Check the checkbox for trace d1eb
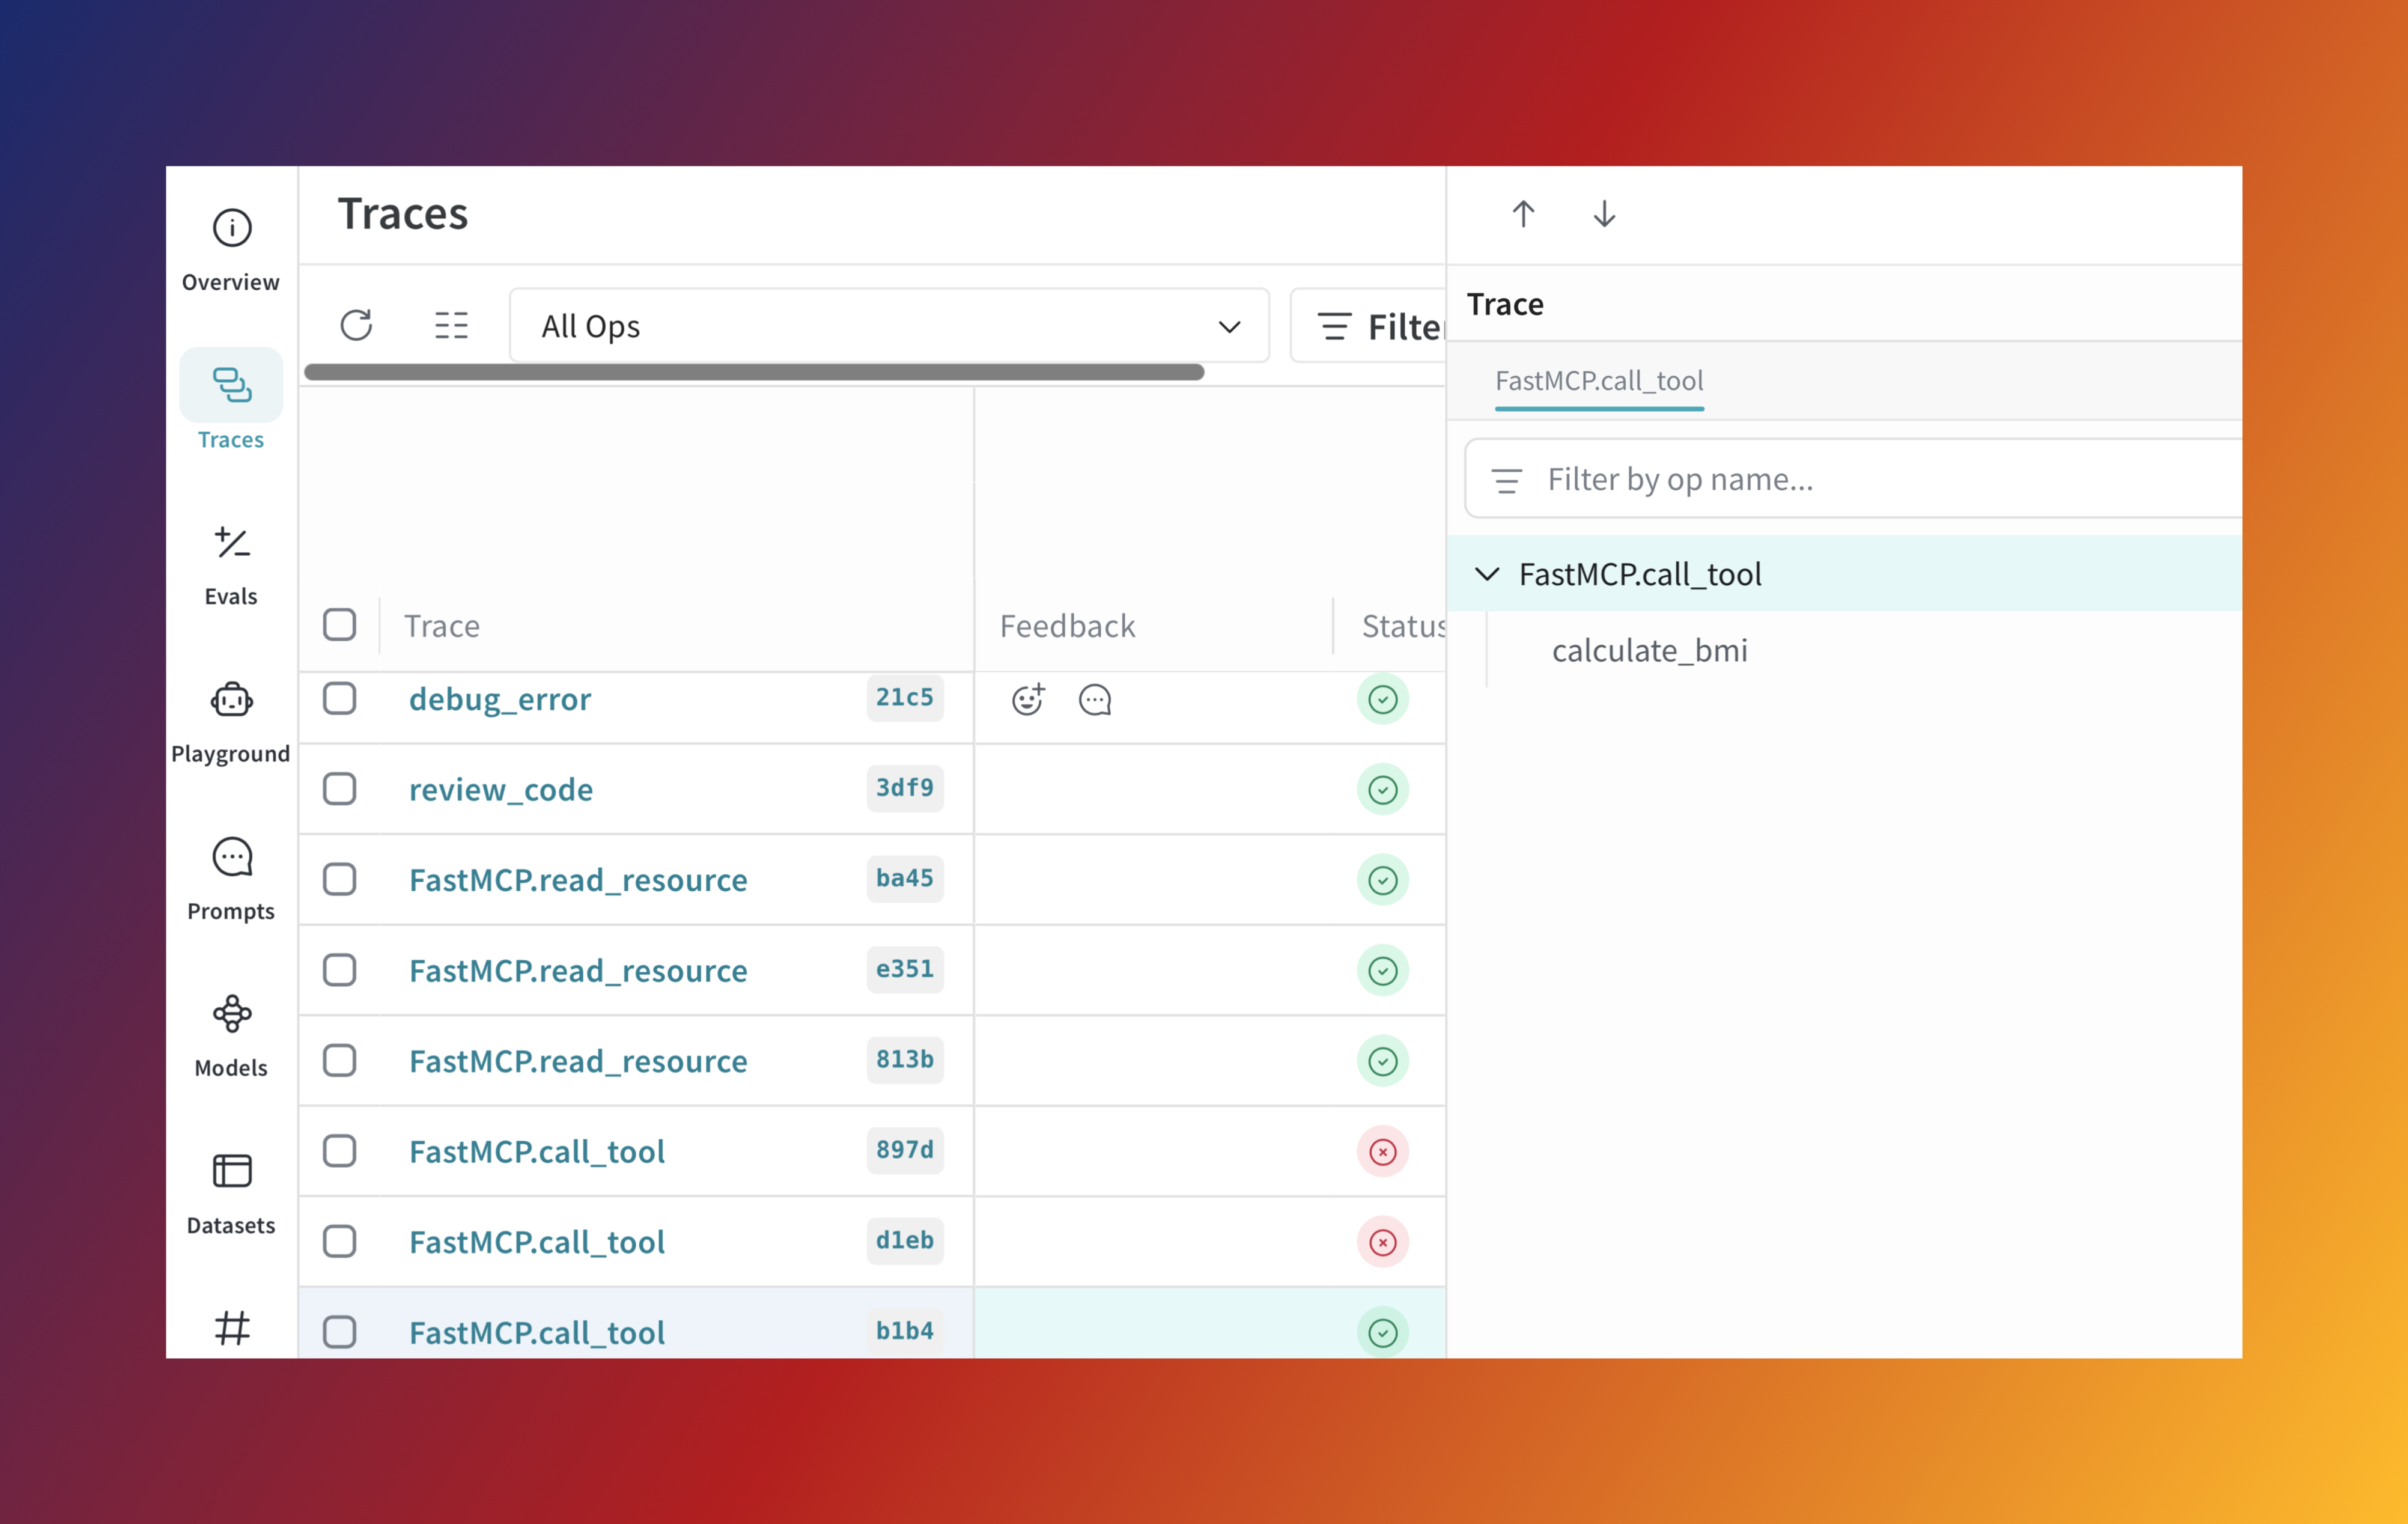 tap(339, 1242)
